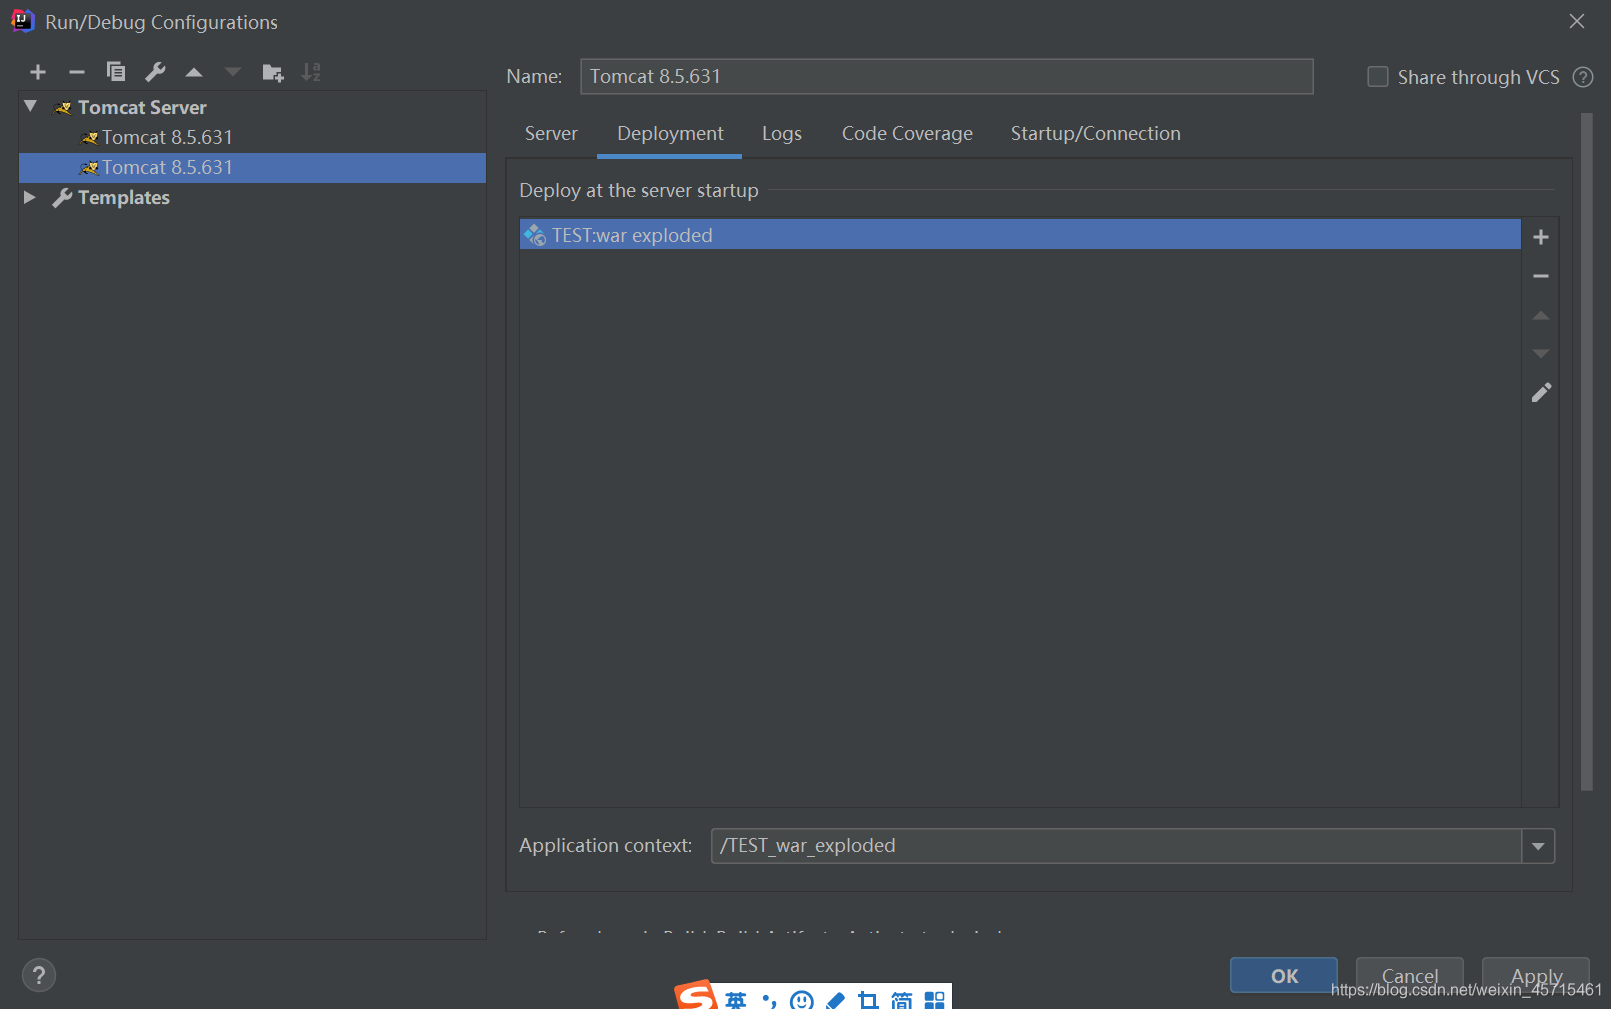The image size is (1611, 1009).
Task: Select the Deployment tab
Action: [670, 134]
